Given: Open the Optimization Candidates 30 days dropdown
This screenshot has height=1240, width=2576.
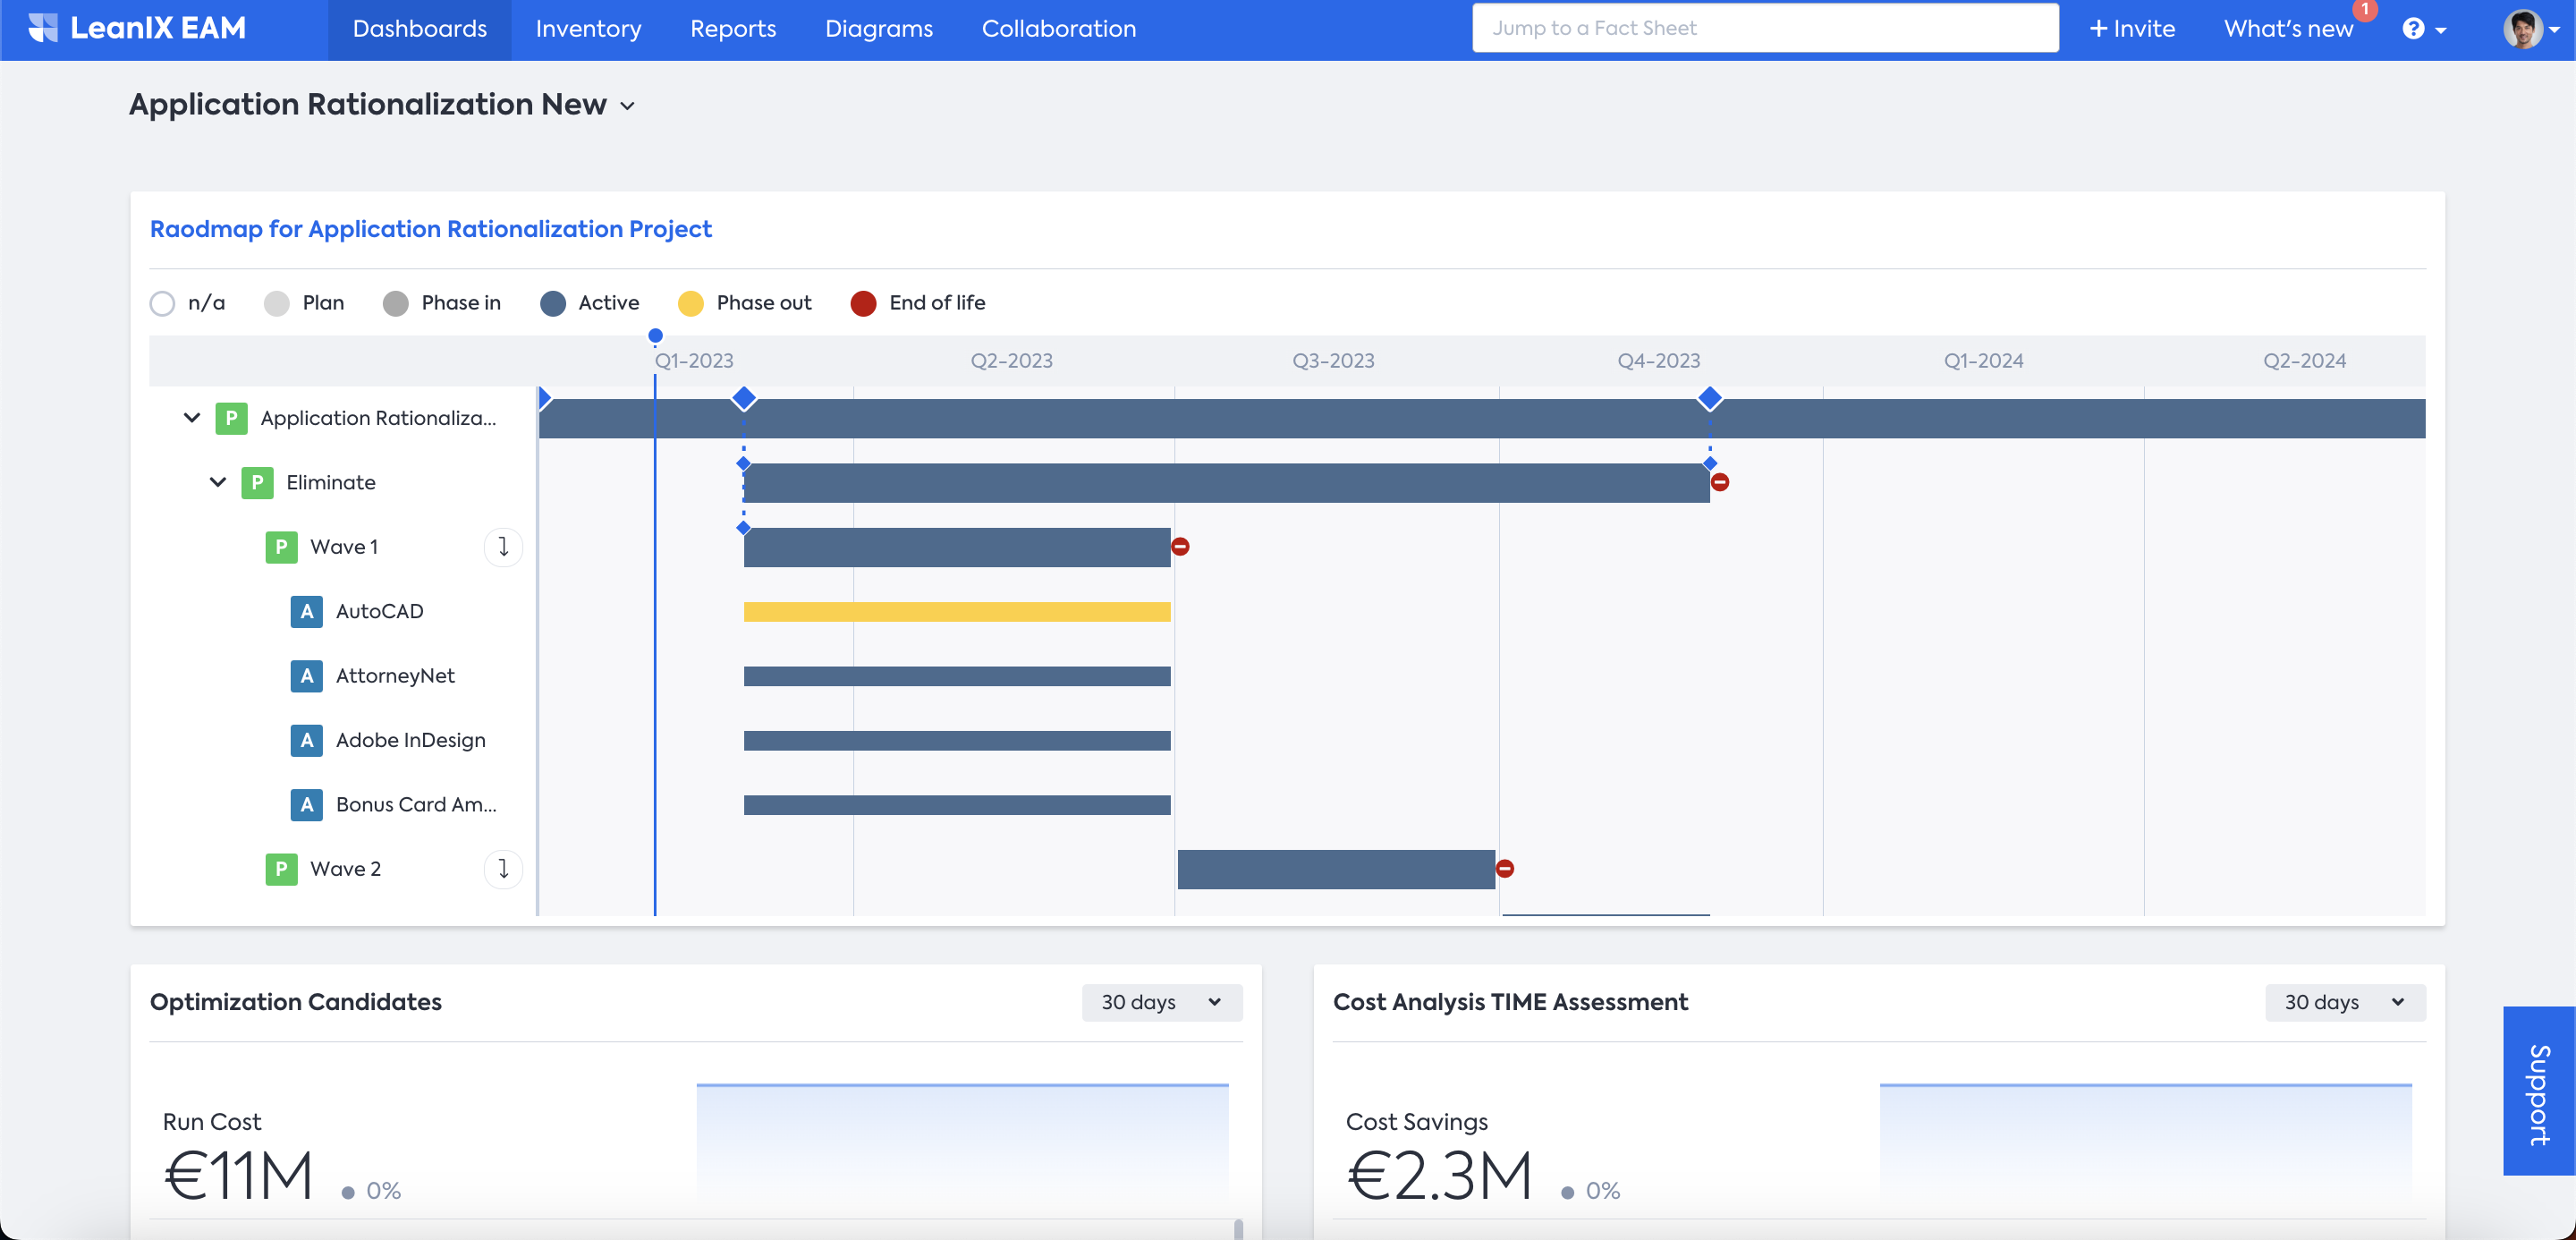Looking at the screenshot, I should point(1161,1002).
